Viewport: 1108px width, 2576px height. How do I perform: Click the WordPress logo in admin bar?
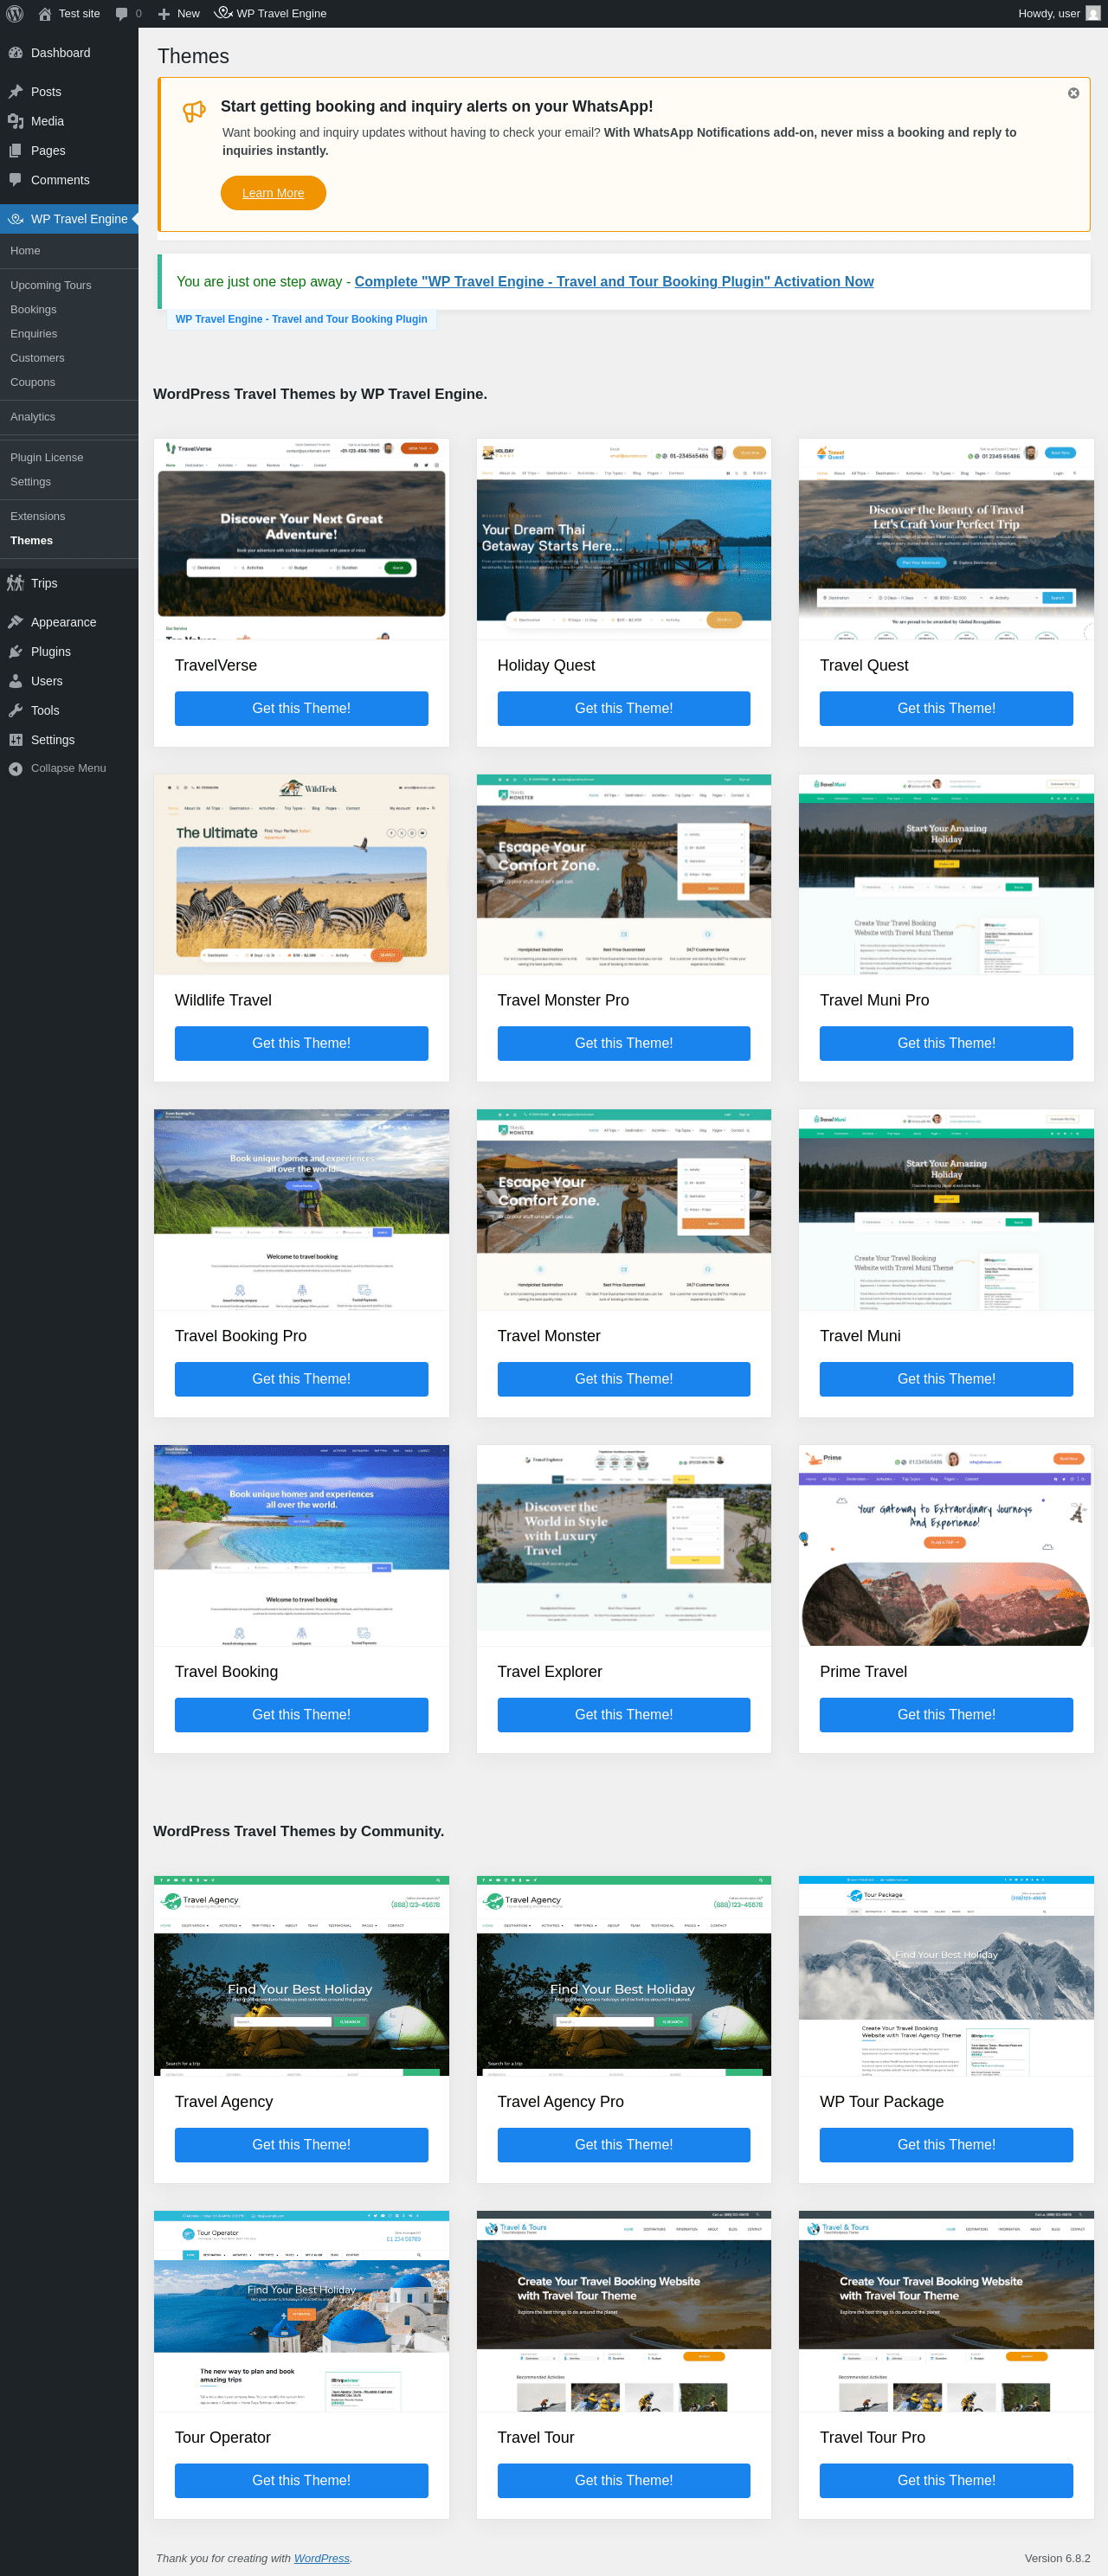pos(15,13)
